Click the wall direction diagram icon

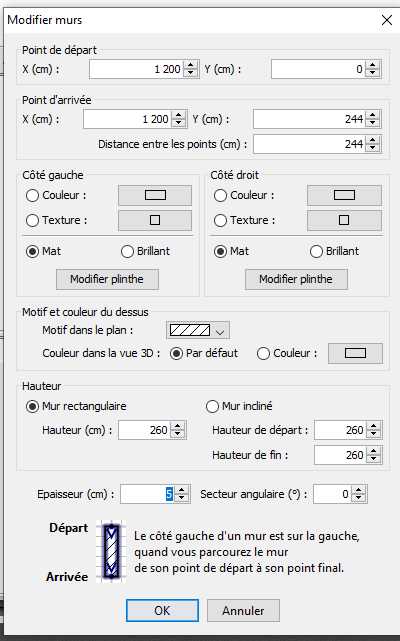(111, 551)
